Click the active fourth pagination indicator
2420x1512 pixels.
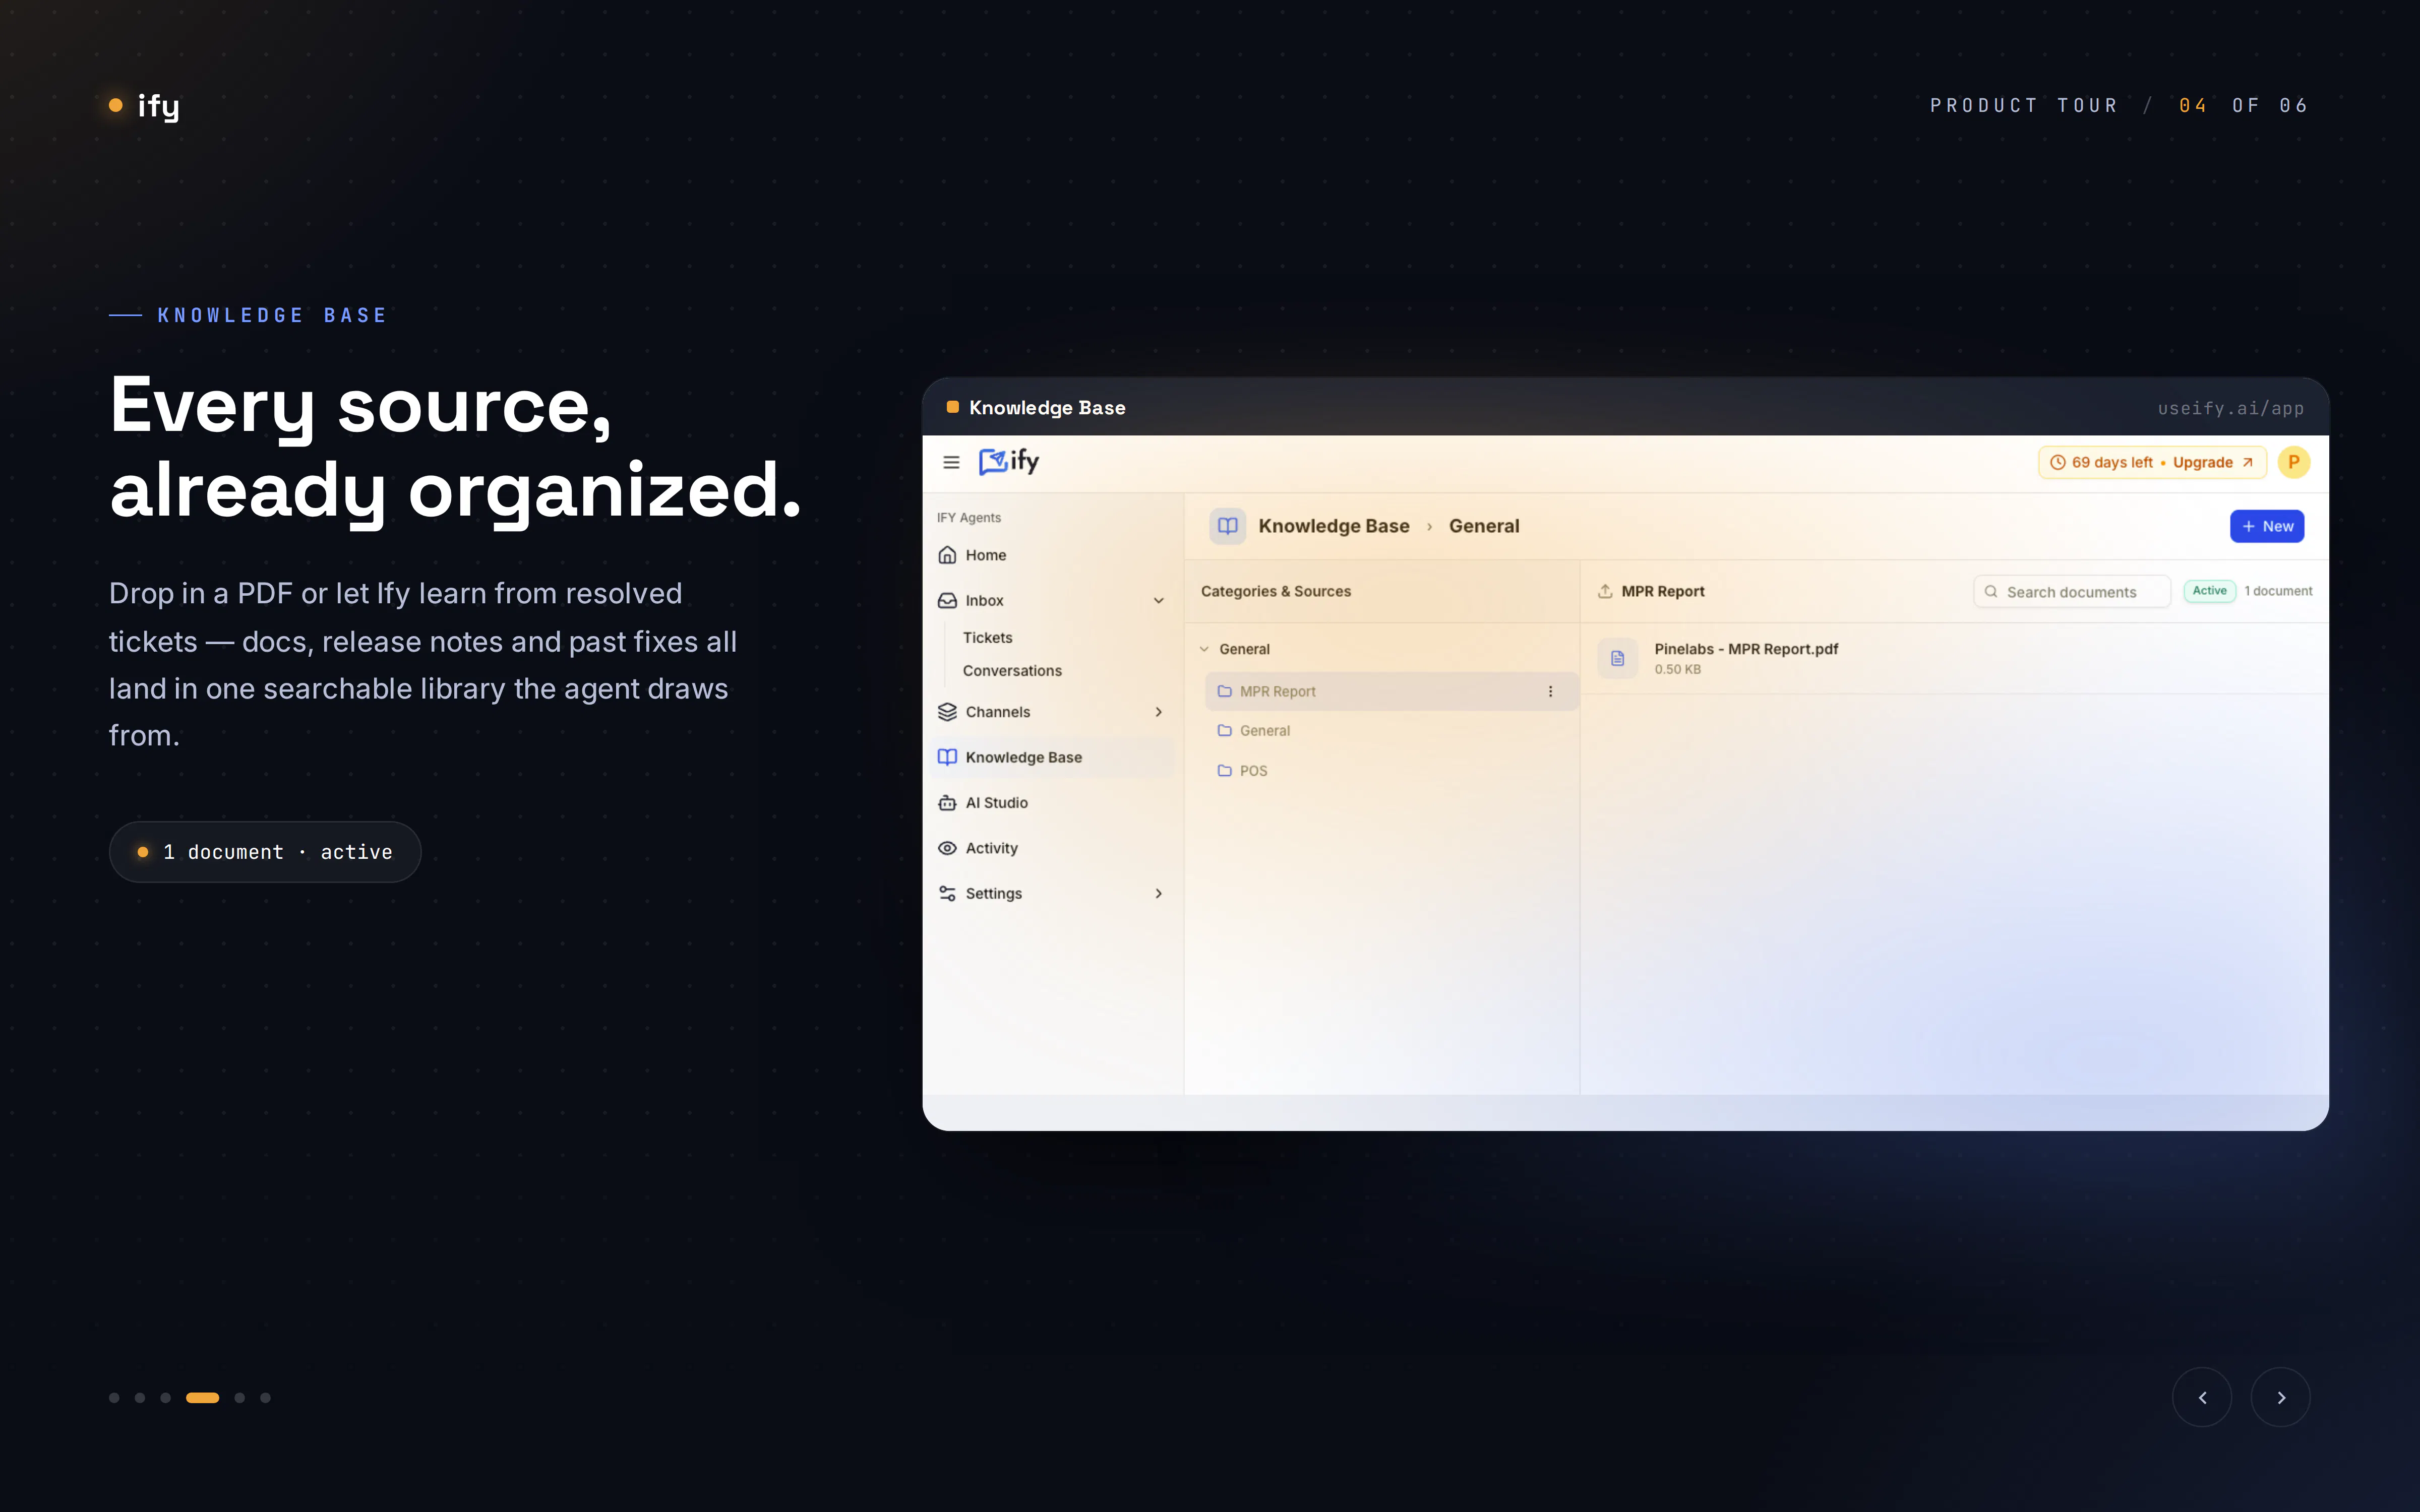coord(202,1398)
